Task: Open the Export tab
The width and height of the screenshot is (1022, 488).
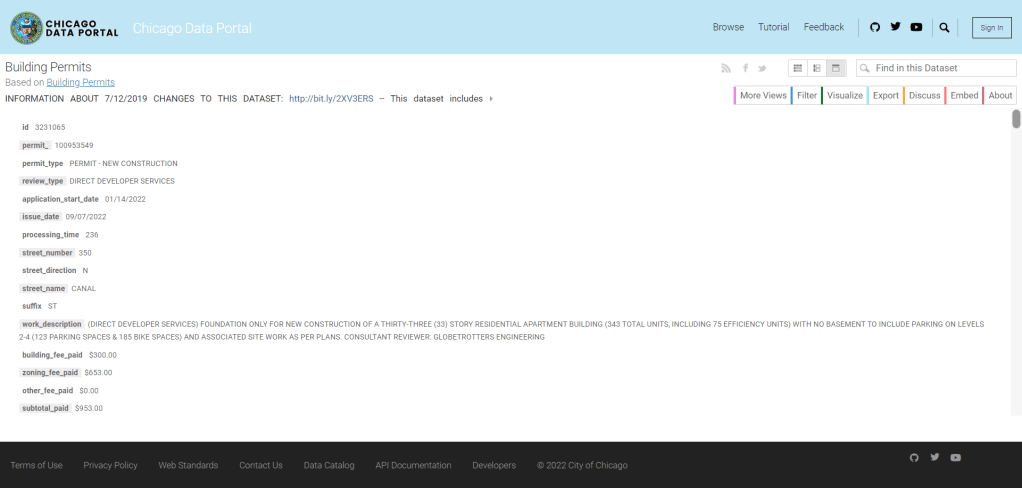Action: tap(885, 95)
